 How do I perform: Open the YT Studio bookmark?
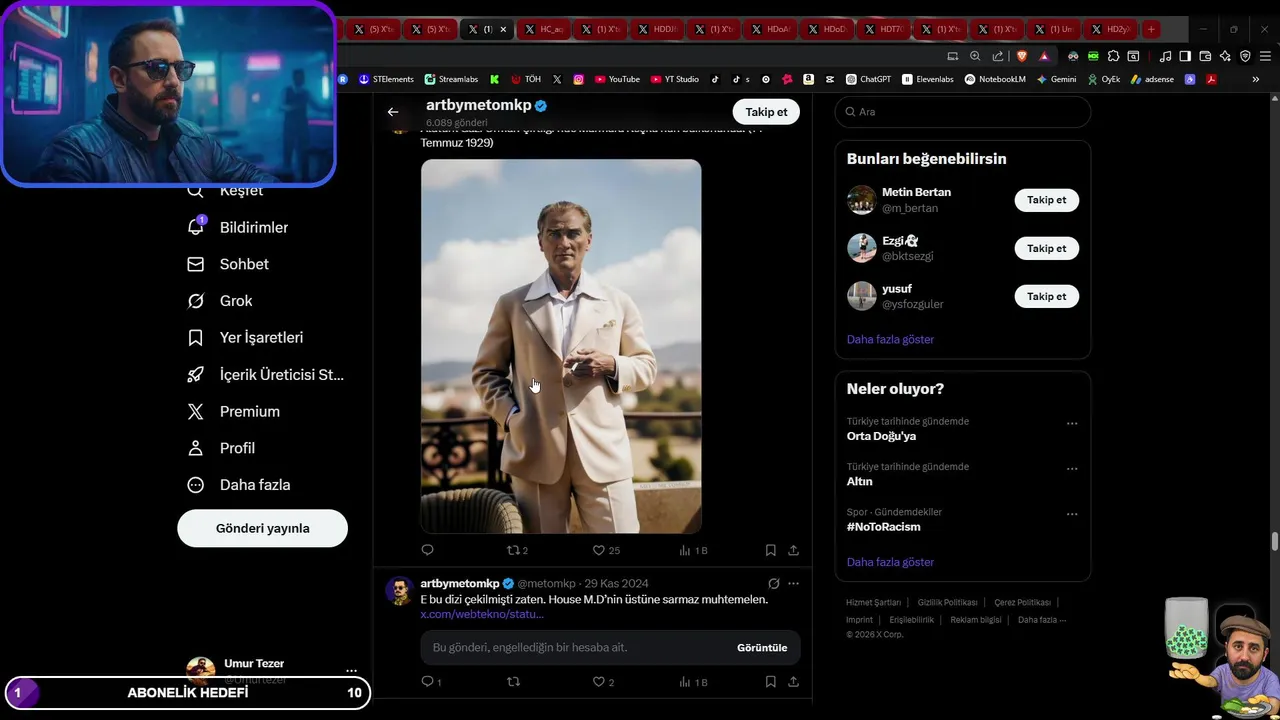[x=675, y=79]
